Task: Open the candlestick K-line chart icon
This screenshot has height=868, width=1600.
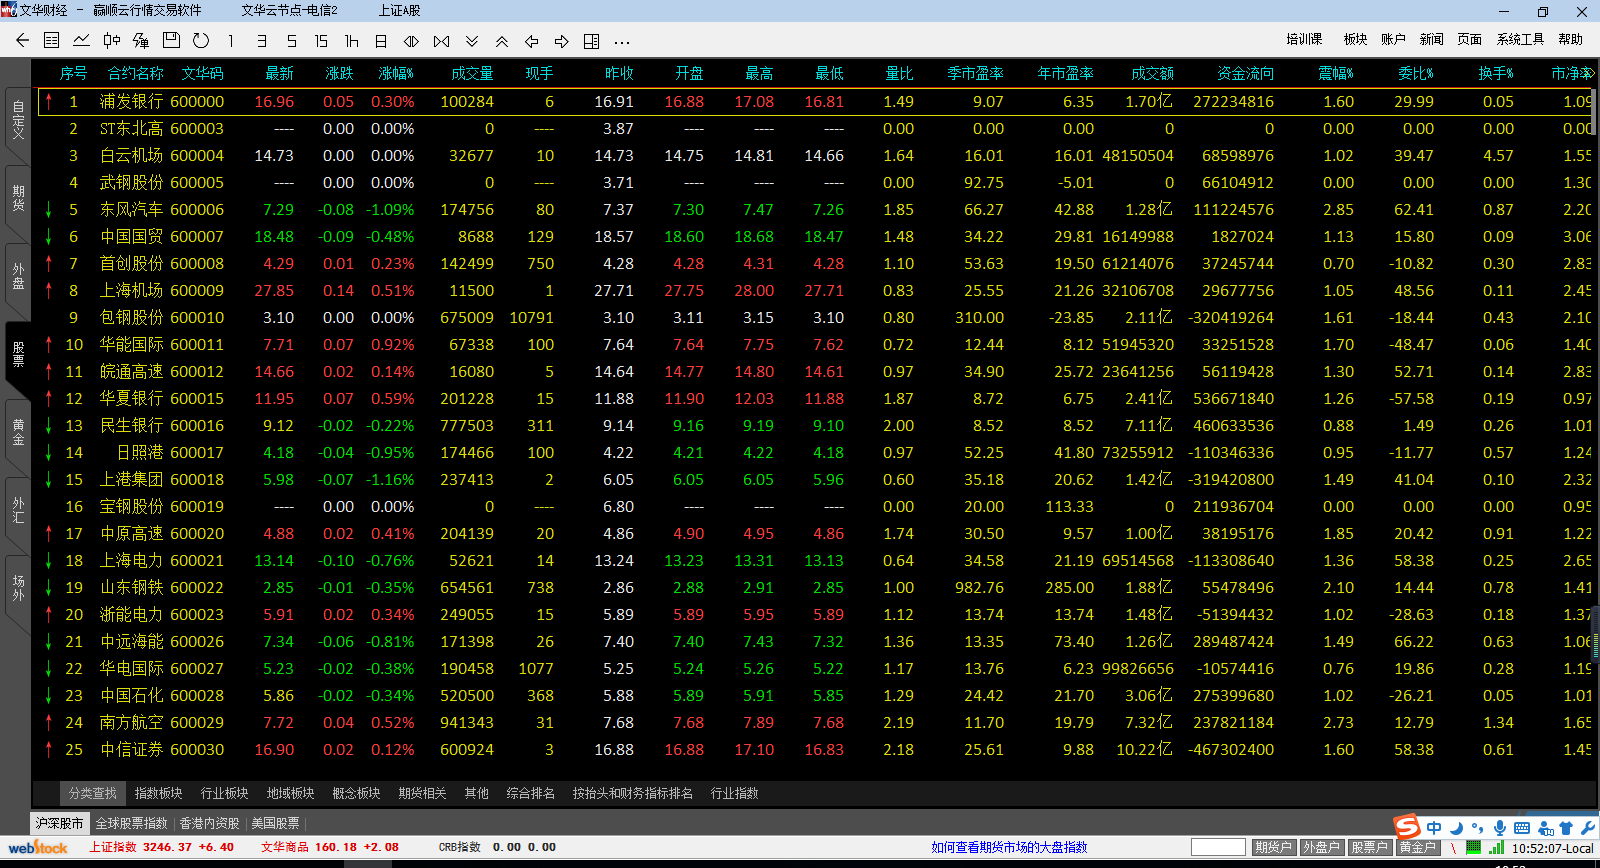Action: (112, 41)
